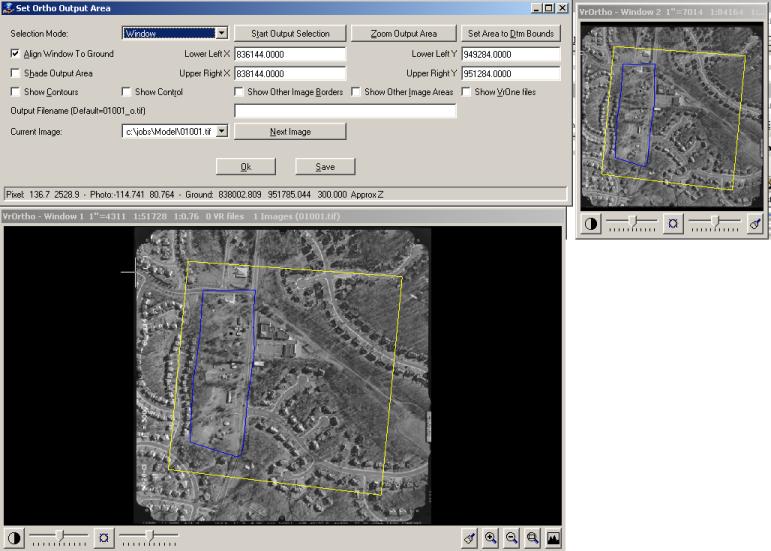Click the brightness slider in Window 2

[714, 224]
